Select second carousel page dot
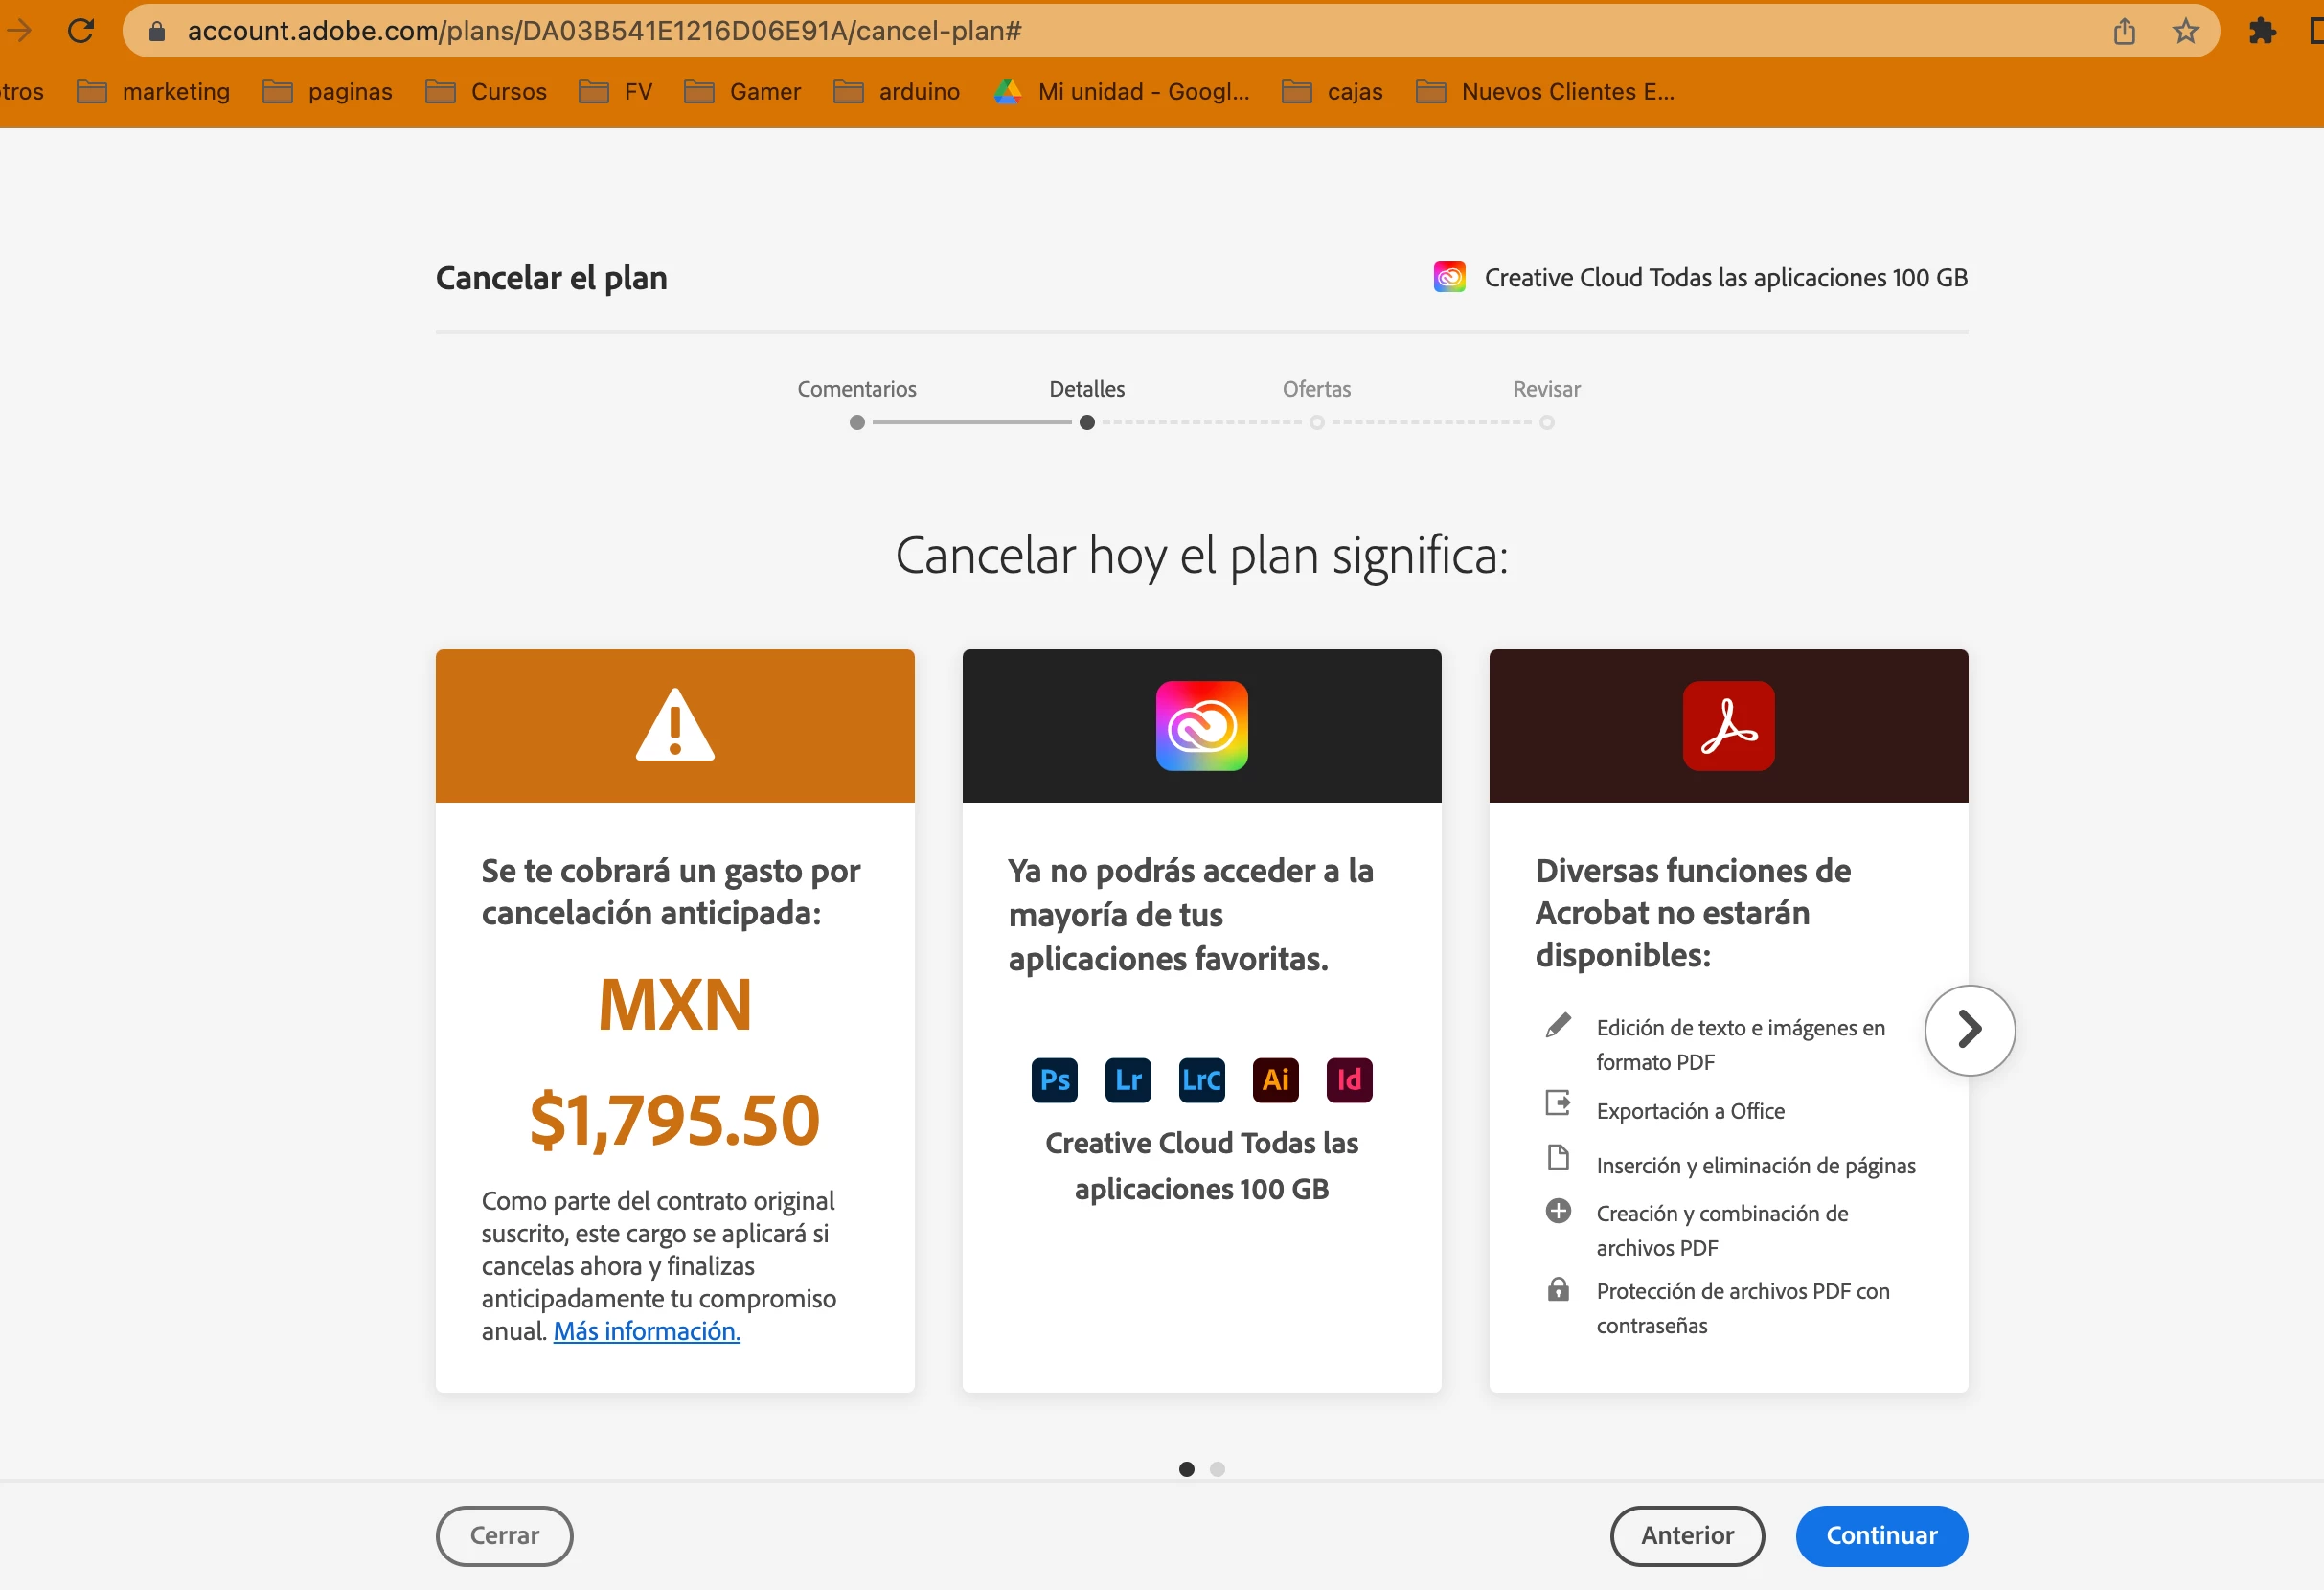Image resolution: width=2324 pixels, height=1590 pixels. tap(1217, 1469)
